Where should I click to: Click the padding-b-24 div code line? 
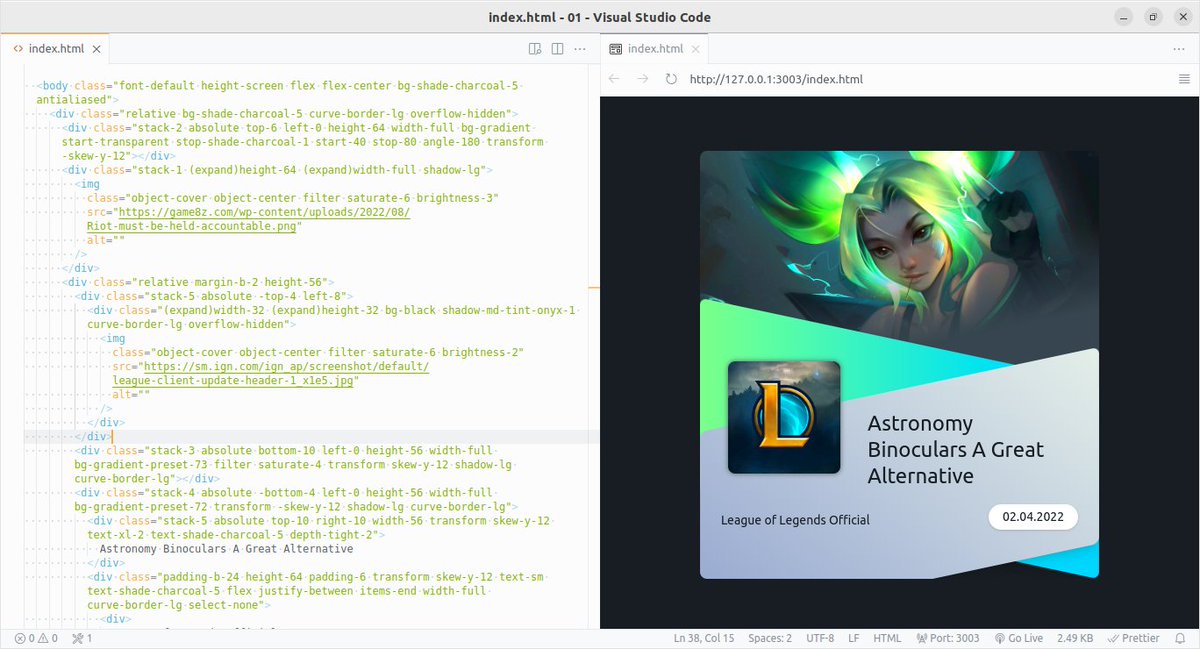(318, 591)
